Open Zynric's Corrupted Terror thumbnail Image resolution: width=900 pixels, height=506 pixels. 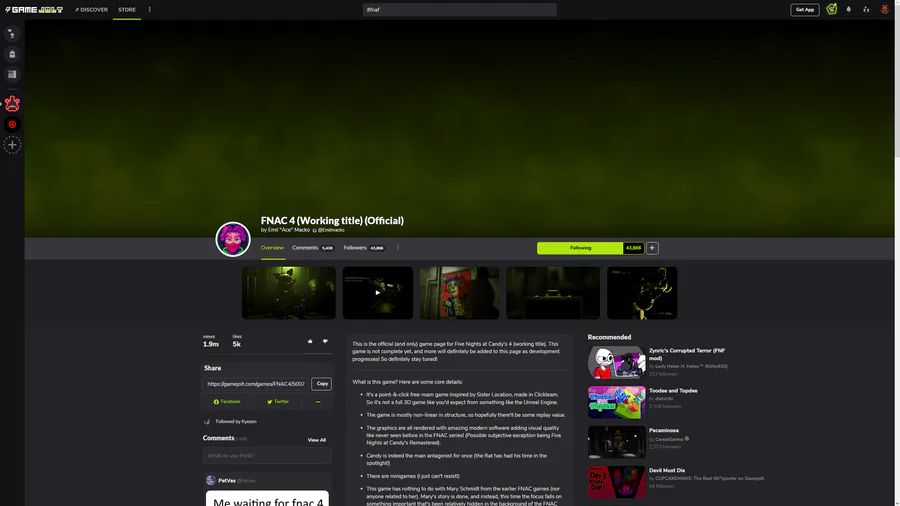pos(616,362)
